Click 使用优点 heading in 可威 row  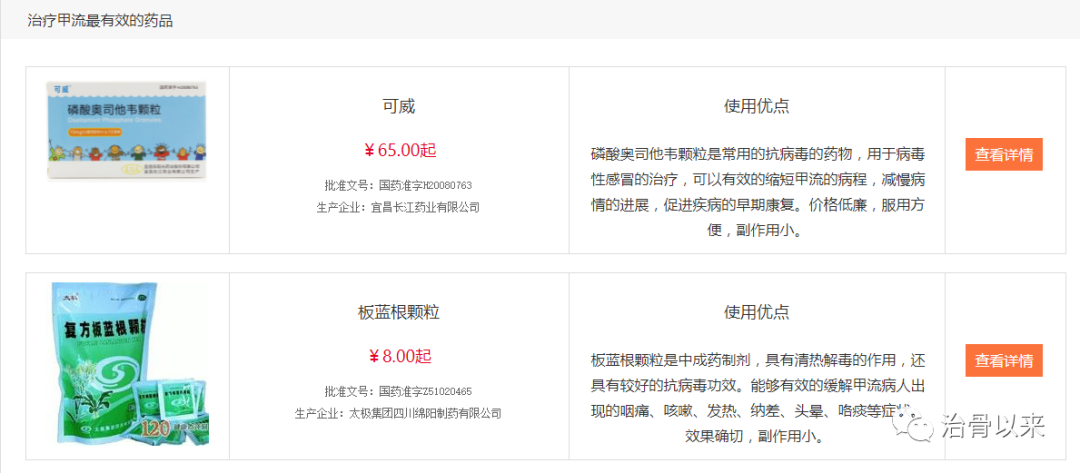coord(756,107)
